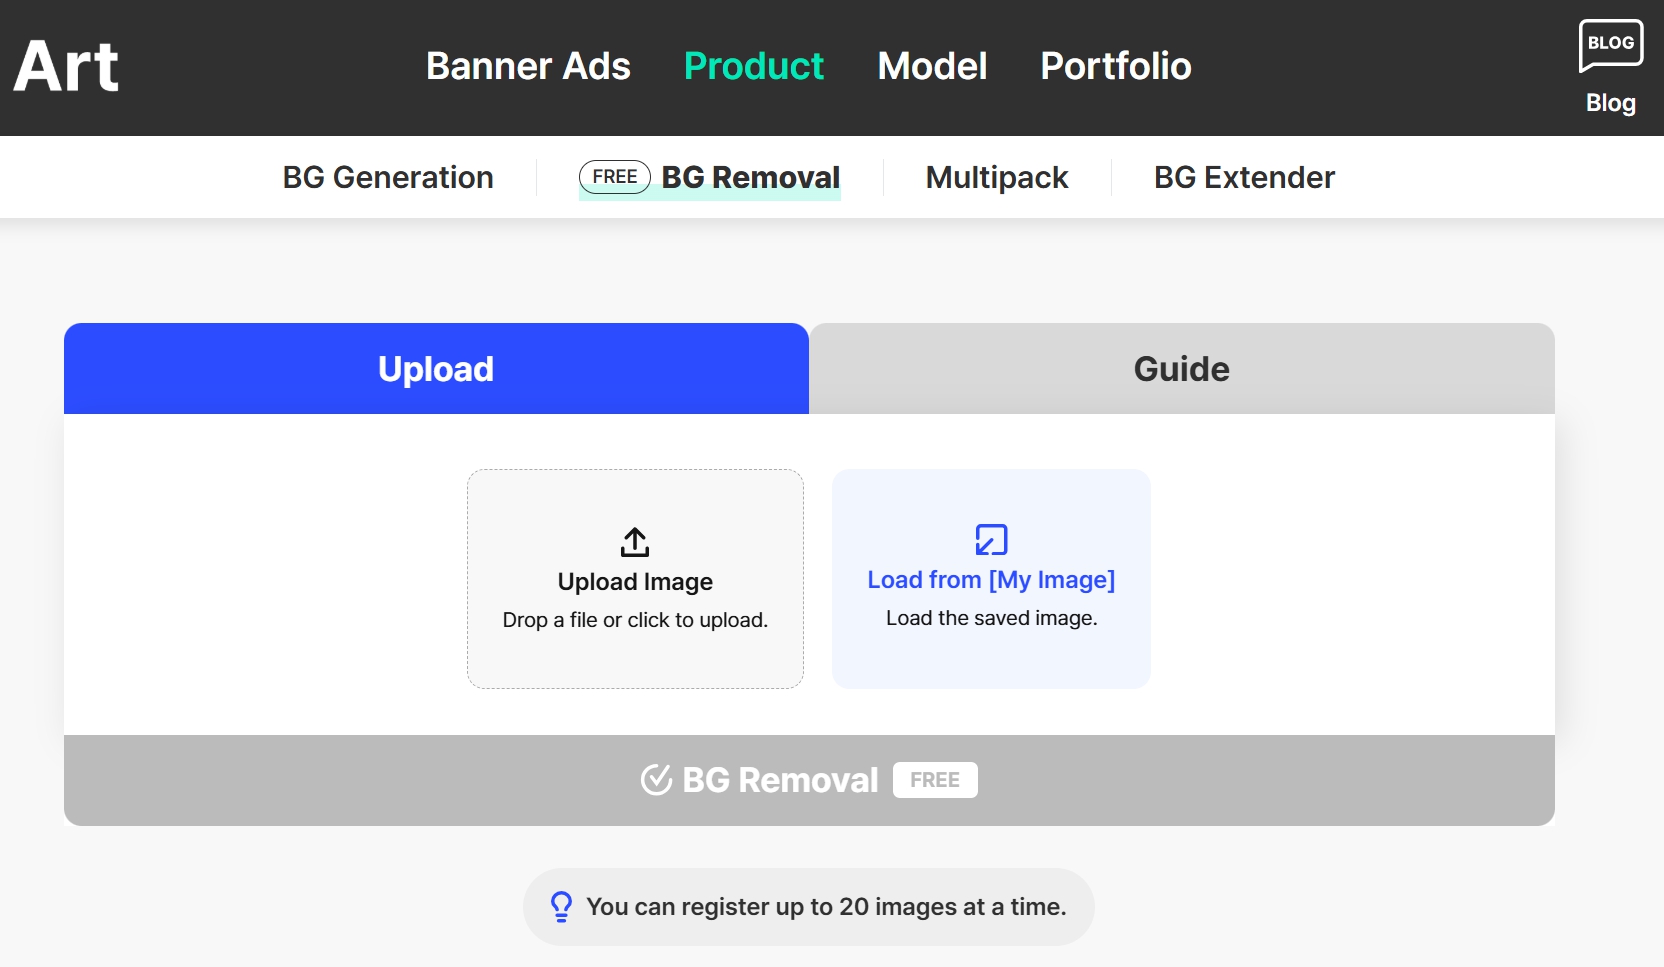Click the Upload Image drop area
This screenshot has width=1664, height=967.
(x=635, y=580)
